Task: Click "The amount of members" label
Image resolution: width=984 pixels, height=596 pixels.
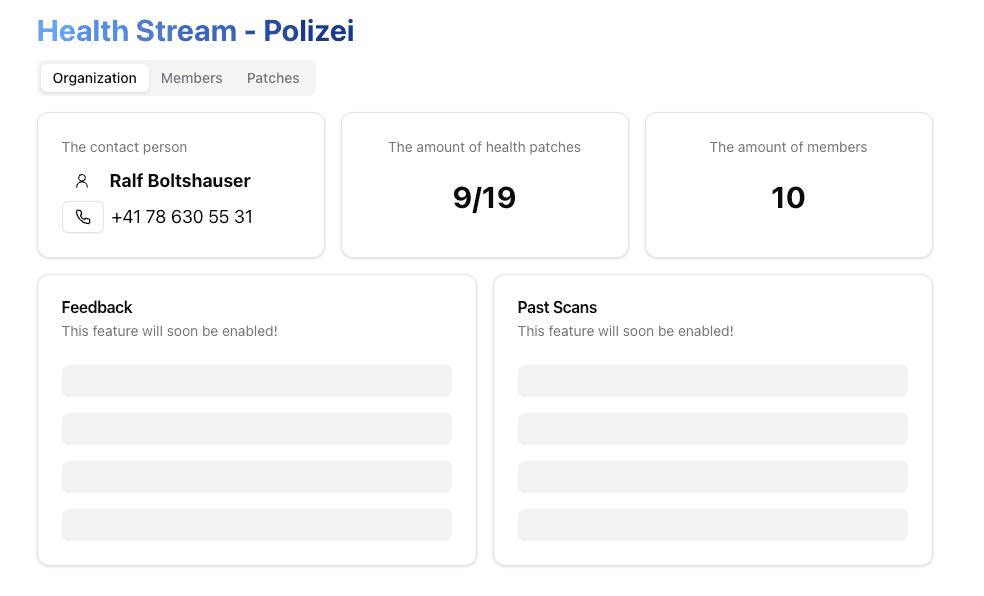Action: pos(788,147)
